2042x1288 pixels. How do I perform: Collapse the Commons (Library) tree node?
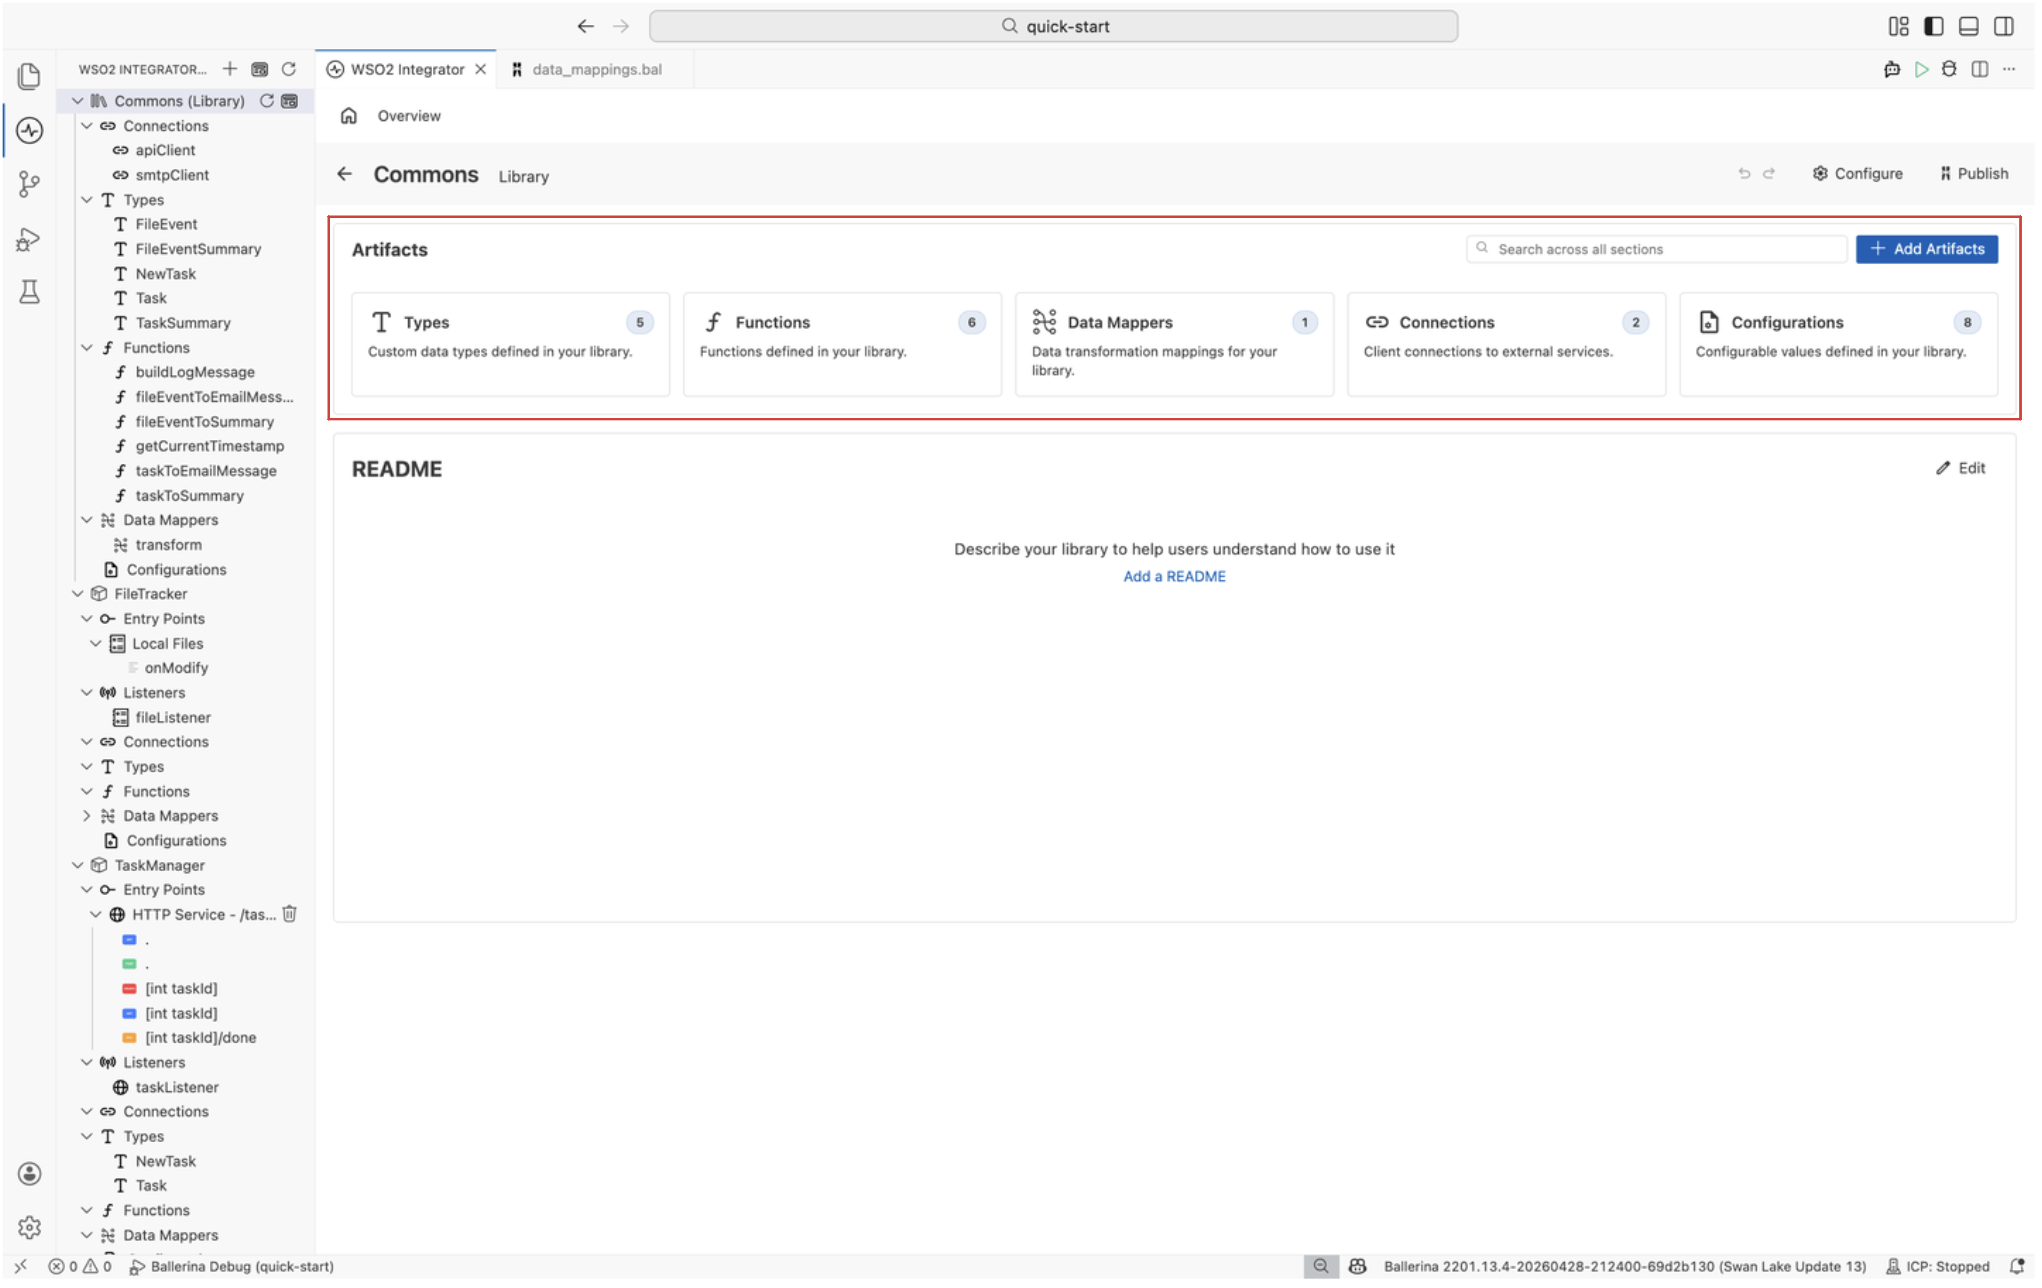[x=78, y=101]
